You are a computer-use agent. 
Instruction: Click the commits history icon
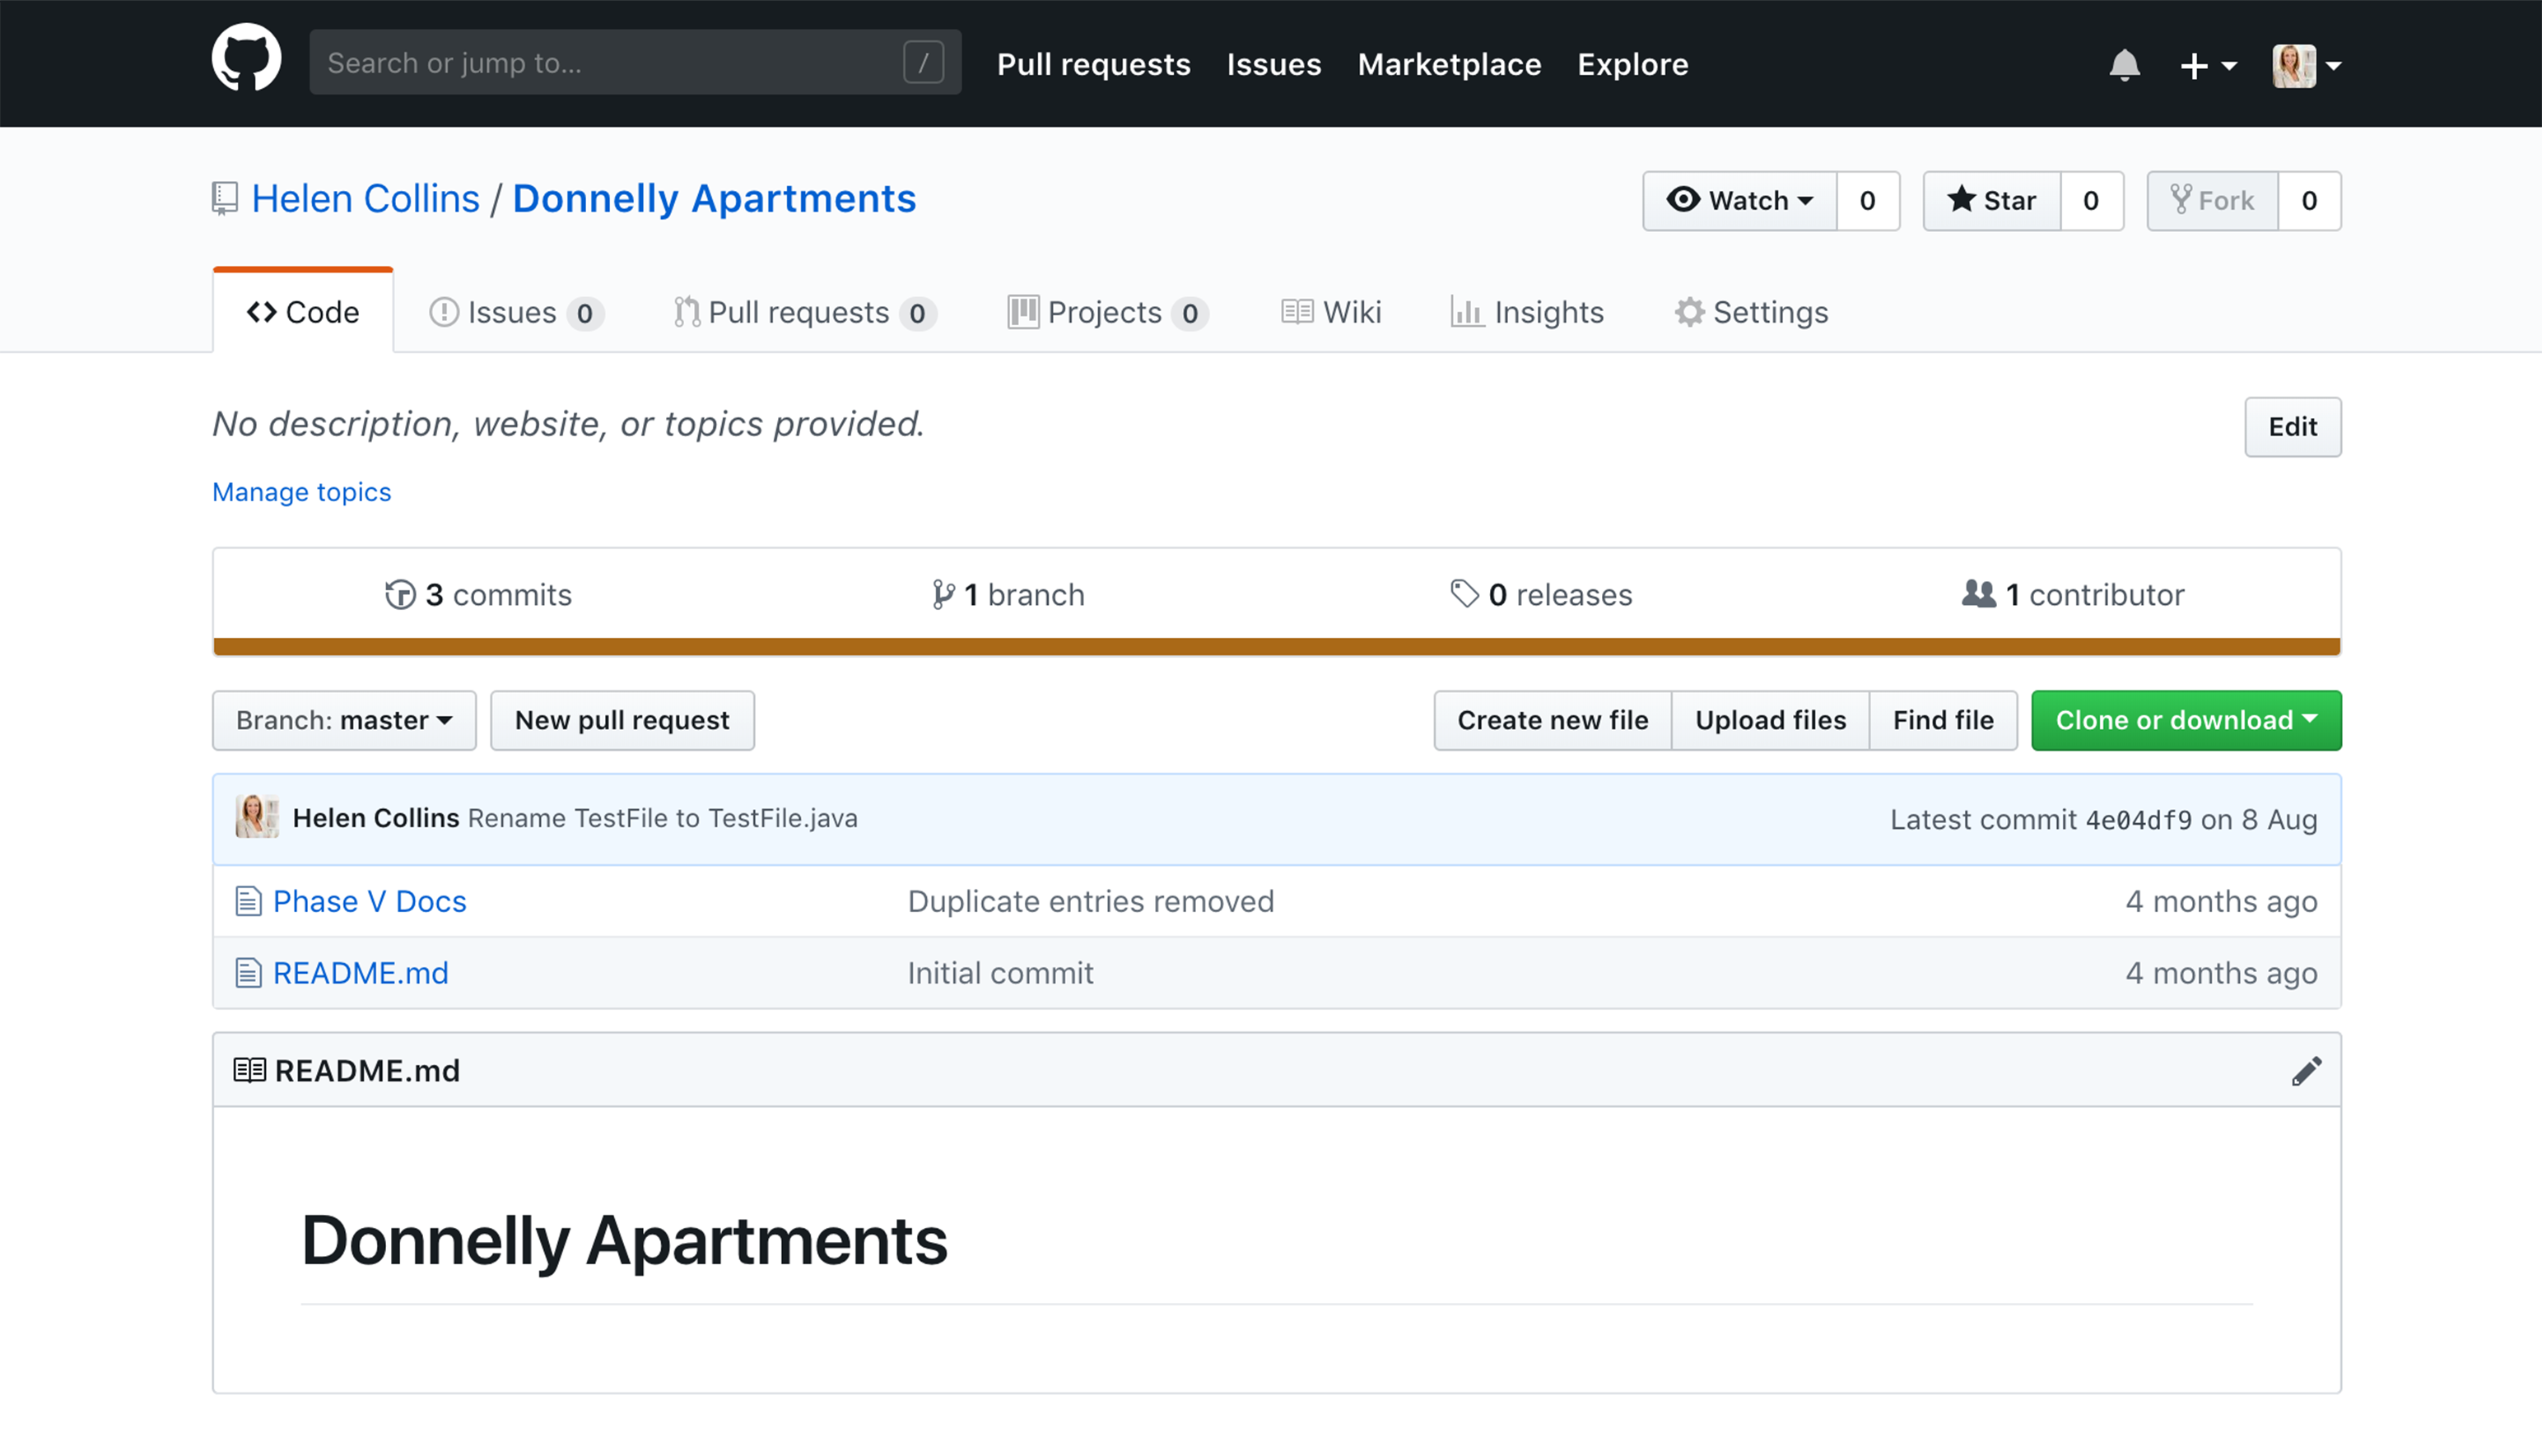point(403,593)
